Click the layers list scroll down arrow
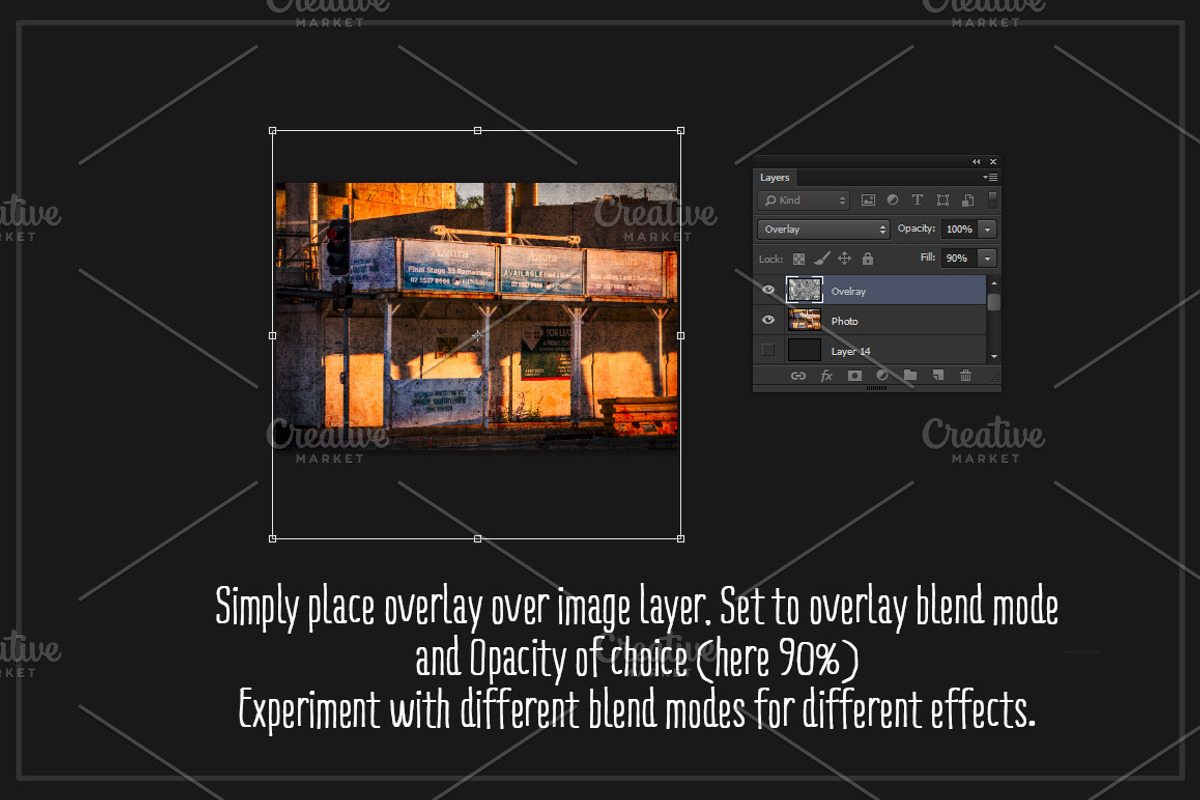The image size is (1200, 800). click(x=994, y=357)
